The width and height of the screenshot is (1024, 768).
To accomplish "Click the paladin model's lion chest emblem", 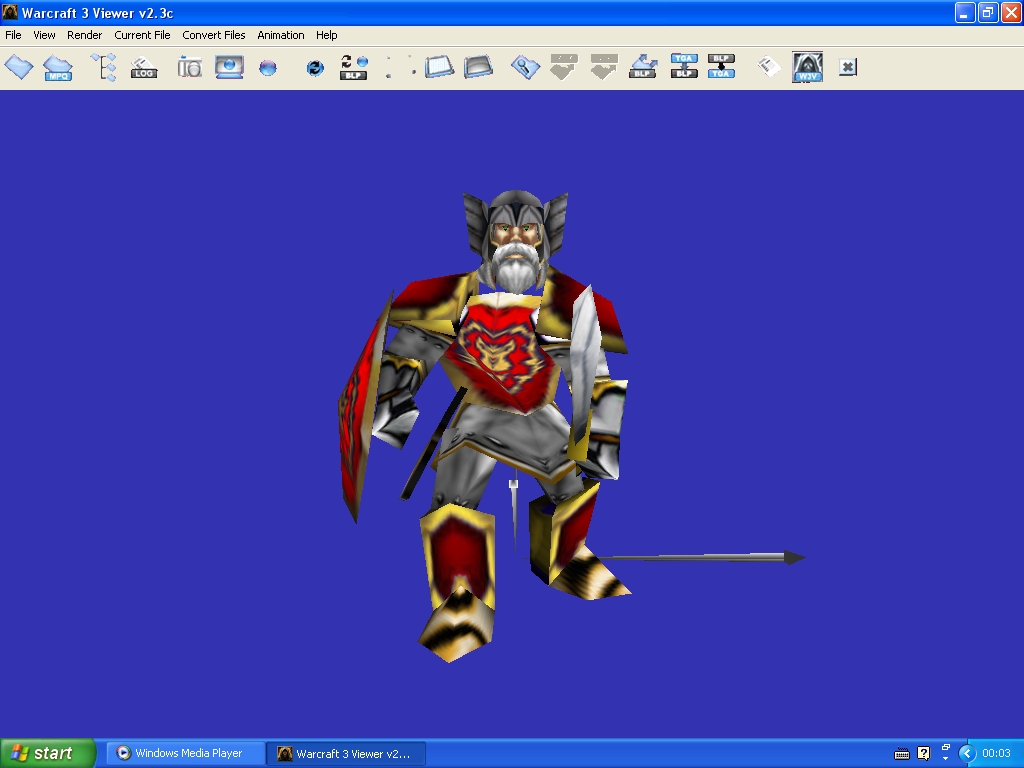I will [501, 353].
